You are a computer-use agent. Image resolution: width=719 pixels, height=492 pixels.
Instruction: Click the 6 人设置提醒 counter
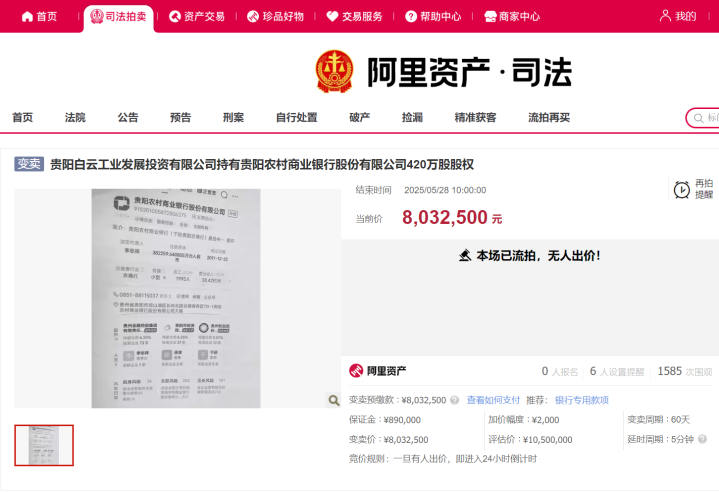(x=617, y=371)
